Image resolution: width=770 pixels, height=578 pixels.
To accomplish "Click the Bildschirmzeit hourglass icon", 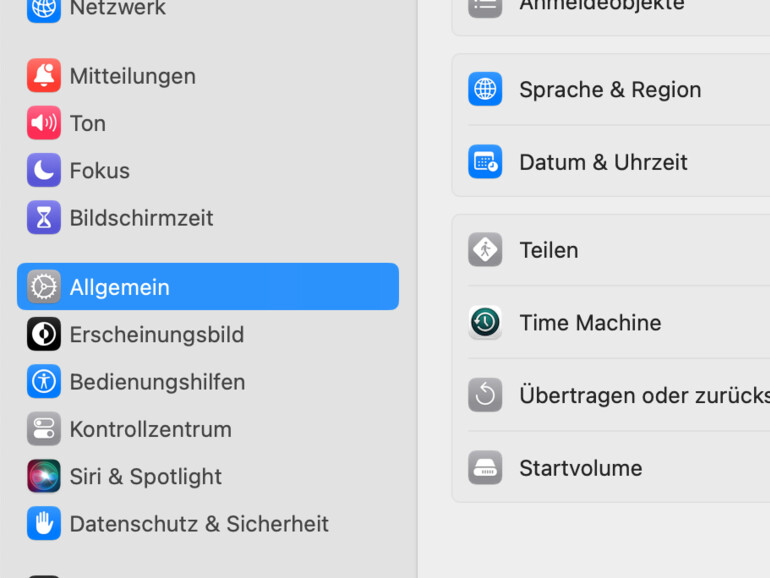I will (x=44, y=218).
